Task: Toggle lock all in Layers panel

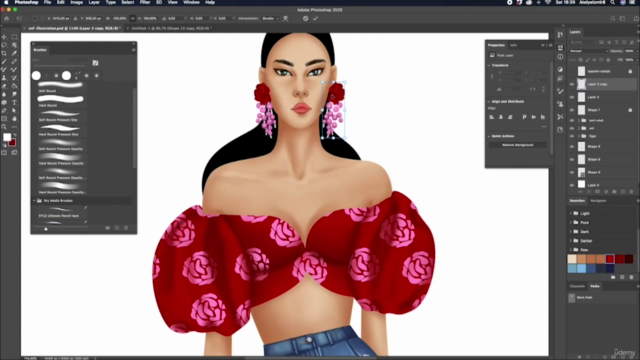Action: (x=608, y=60)
